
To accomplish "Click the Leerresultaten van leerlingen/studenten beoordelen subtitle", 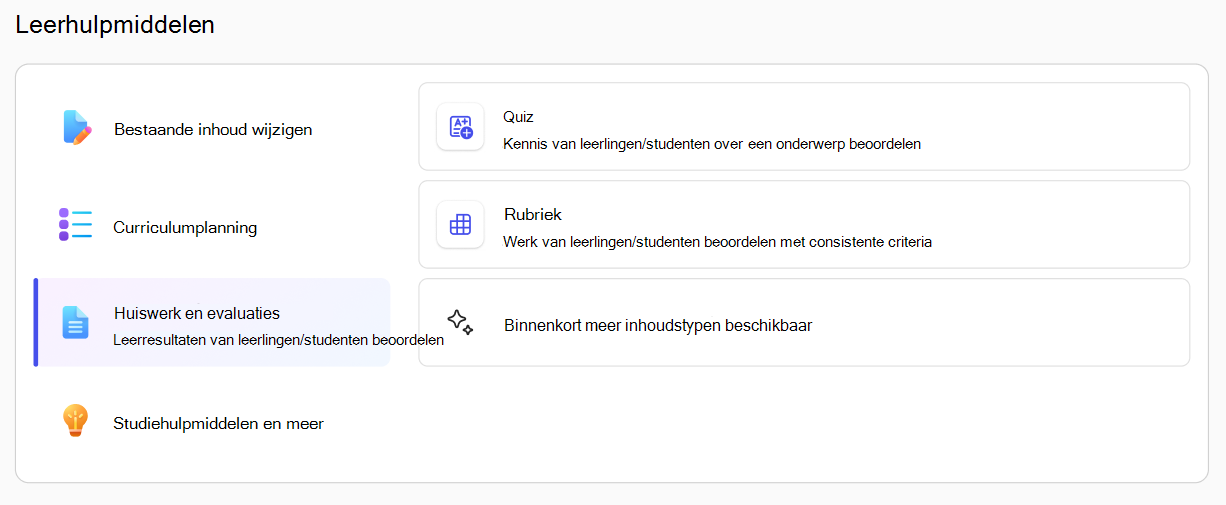I will tap(279, 340).
